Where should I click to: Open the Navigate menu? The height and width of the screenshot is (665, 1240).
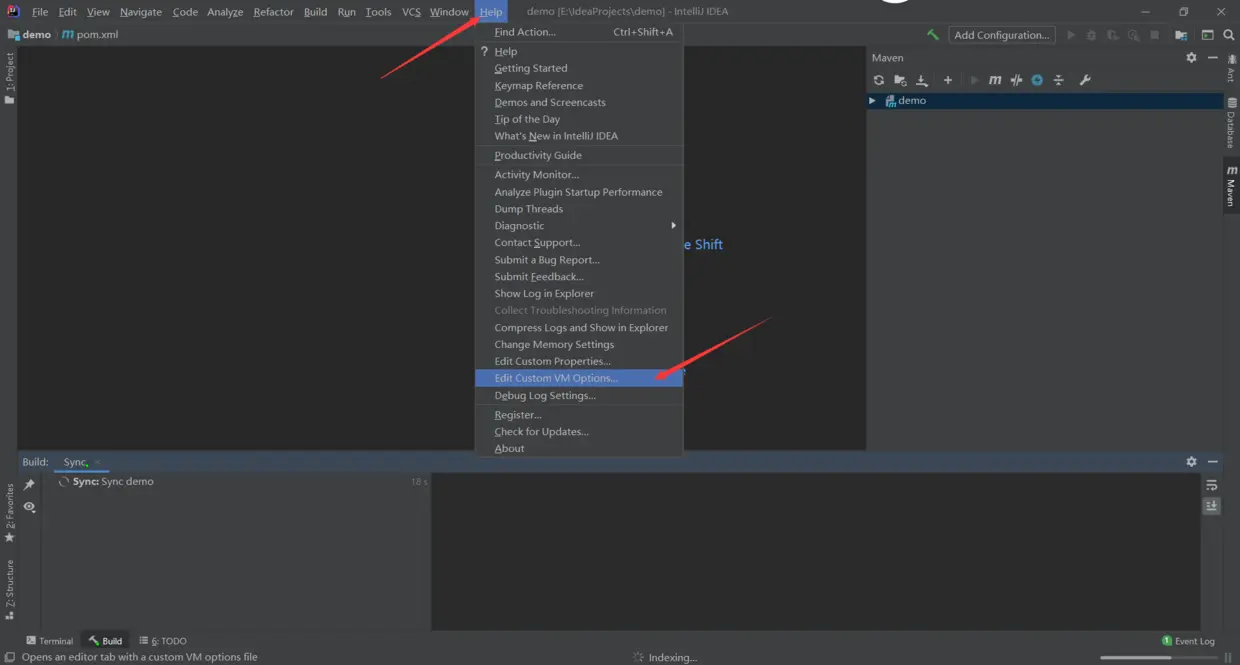(140, 12)
